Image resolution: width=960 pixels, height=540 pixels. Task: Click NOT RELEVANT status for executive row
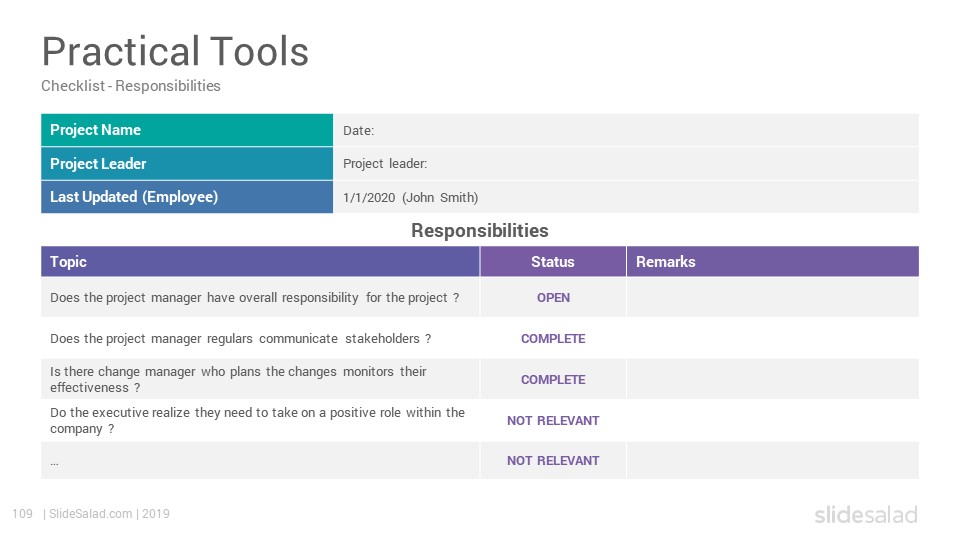553,421
